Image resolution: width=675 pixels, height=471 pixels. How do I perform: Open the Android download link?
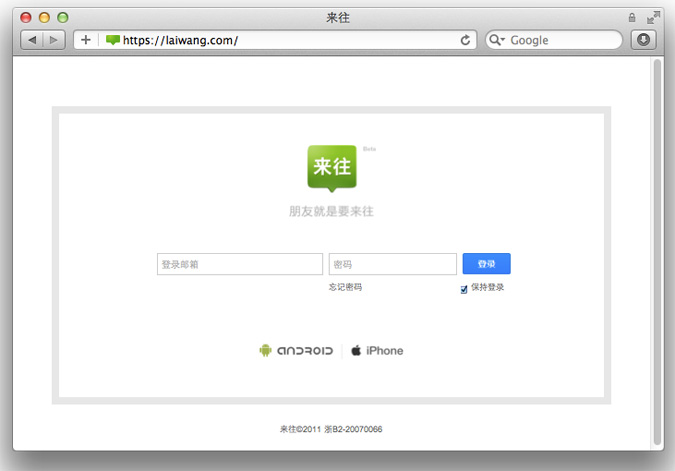297,351
